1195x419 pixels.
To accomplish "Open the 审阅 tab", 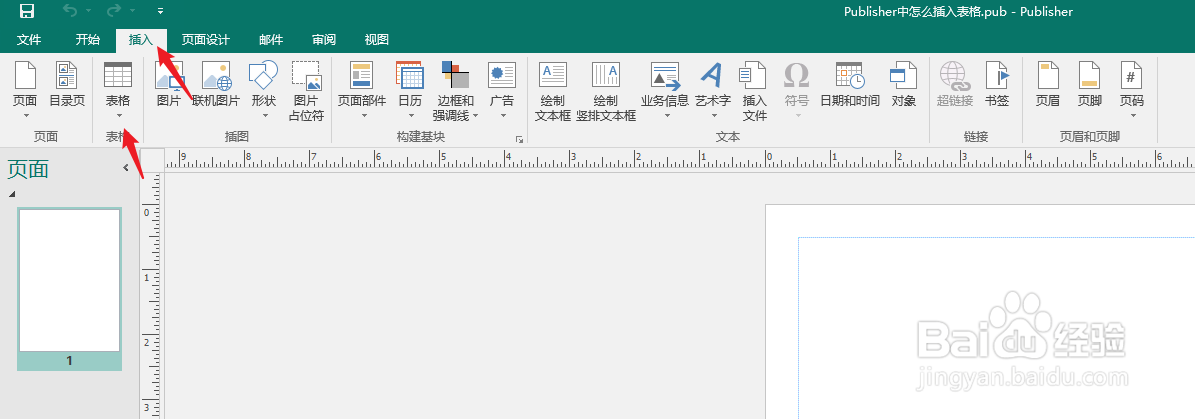I will 324,40.
